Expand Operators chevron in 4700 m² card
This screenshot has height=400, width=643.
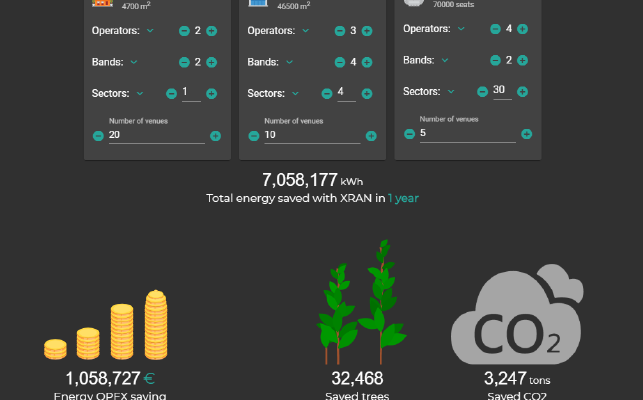coord(150,30)
